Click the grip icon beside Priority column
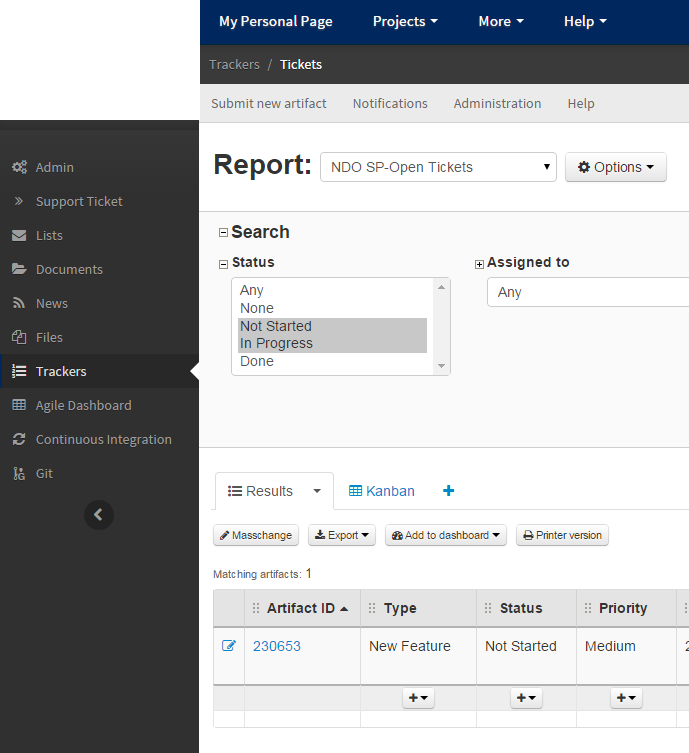This screenshot has width=689, height=753. 588,608
